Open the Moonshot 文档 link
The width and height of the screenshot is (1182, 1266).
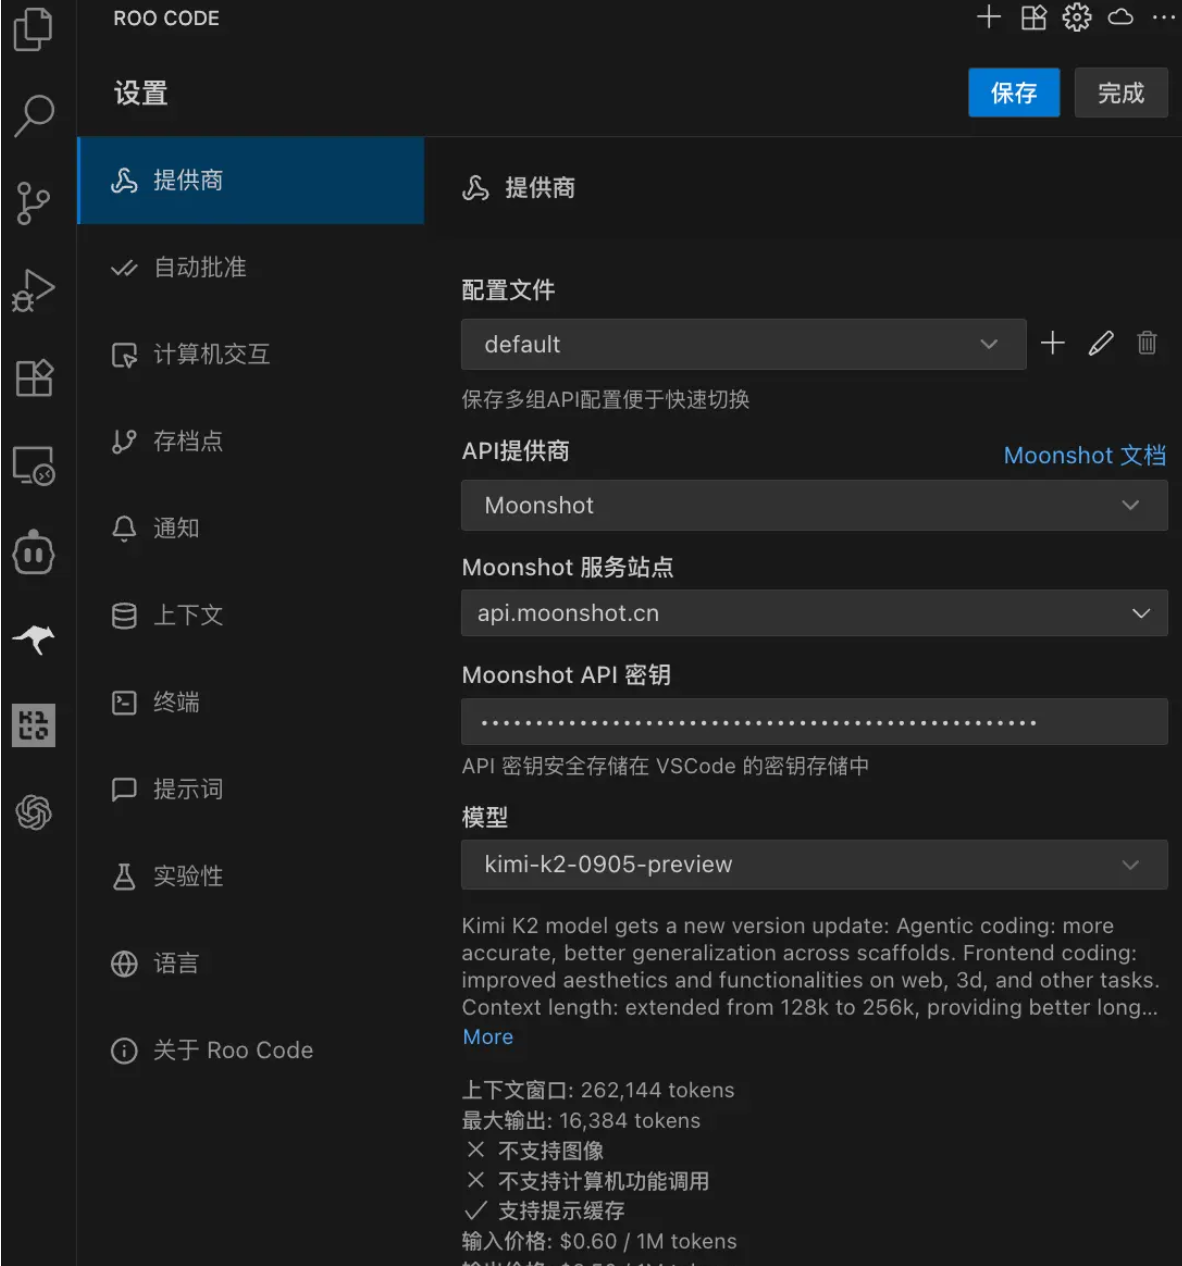tap(1085, 455)
